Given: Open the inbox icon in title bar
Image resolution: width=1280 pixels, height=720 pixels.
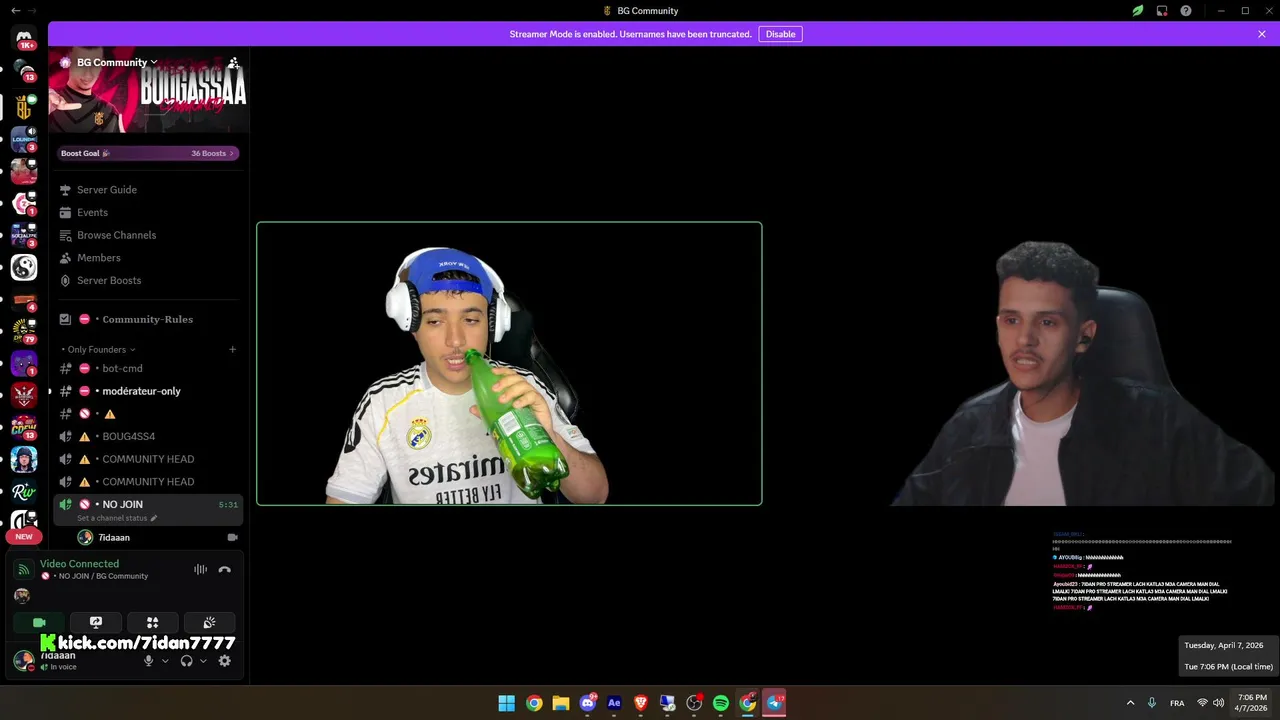Looking at the screenshot, I should pyautogui.click(x=1162, y=11).
